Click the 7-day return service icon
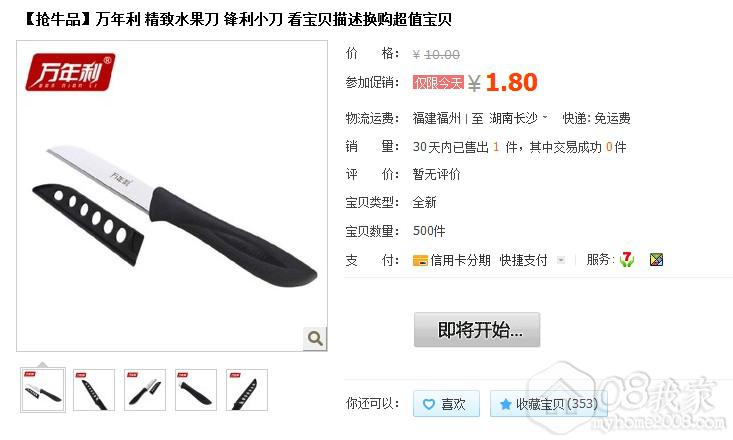Viewport: 733px width, 440px height. click(x=626, y=260)
